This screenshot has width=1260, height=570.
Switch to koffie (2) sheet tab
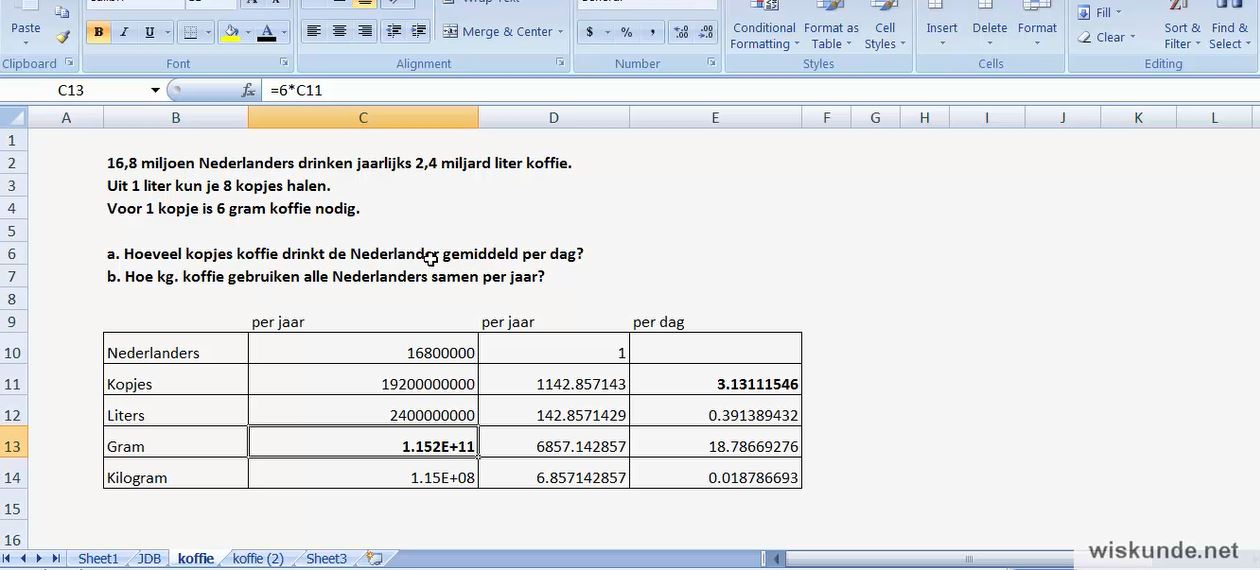[x=258, y=559]
